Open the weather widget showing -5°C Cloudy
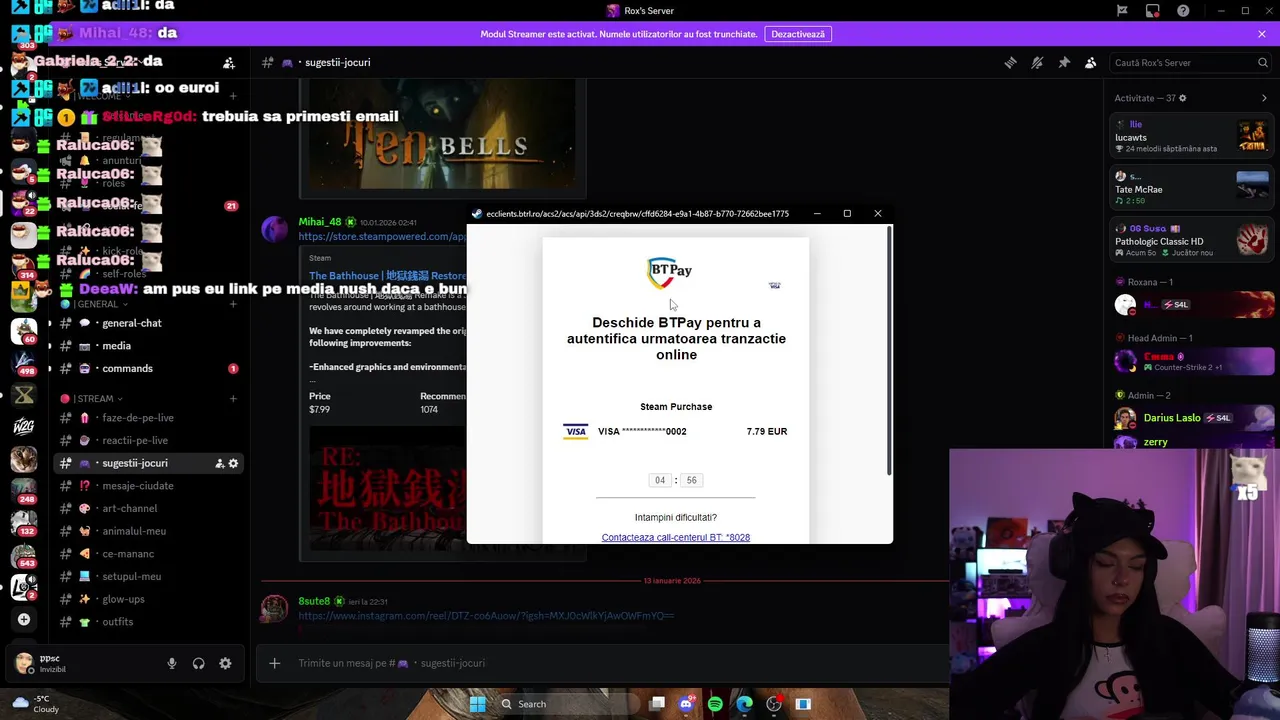 tap(36, 704)
